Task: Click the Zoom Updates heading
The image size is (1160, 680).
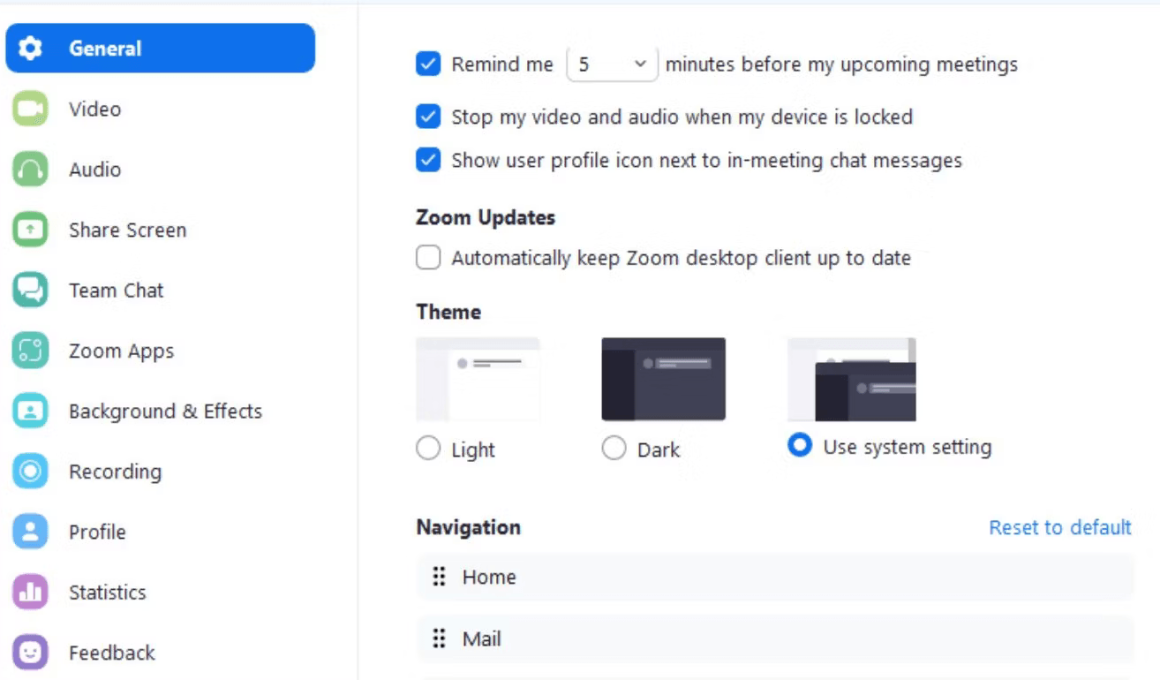Action: click(x=485, y=218)
